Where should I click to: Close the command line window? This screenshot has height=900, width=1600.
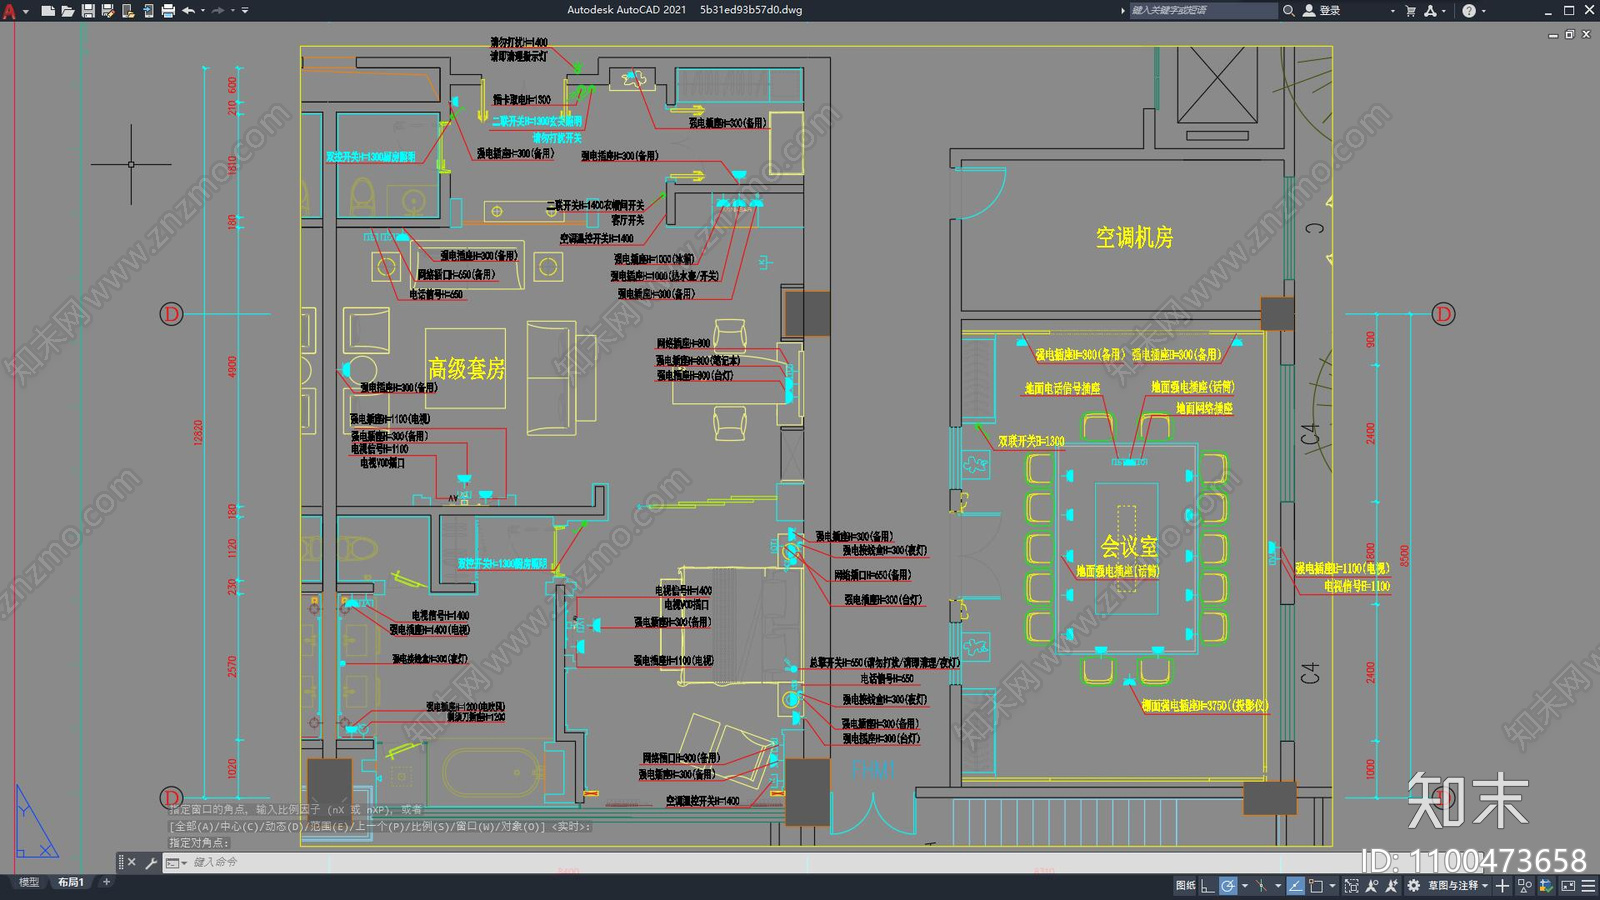point(132,862)
